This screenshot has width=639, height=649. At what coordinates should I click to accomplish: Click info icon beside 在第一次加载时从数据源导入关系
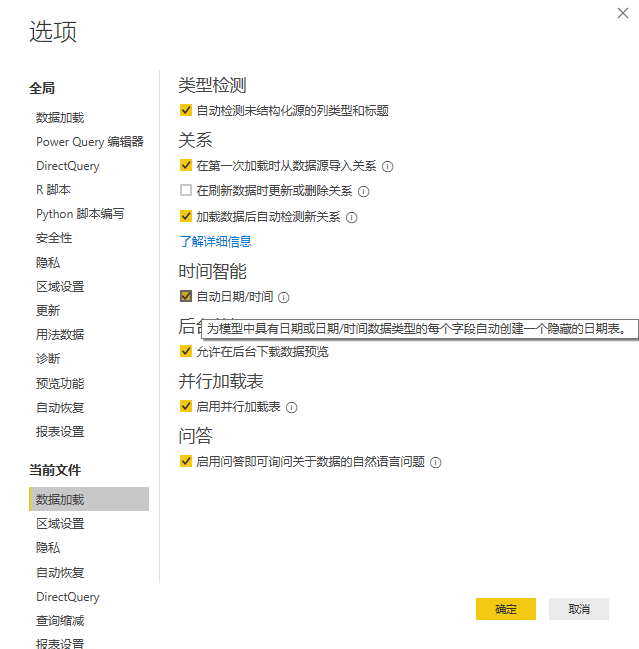pos(387,166)
